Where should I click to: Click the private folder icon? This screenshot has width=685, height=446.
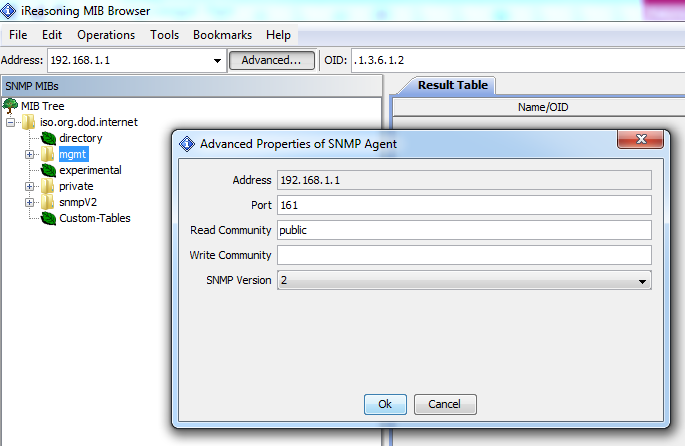coord(48,186)
